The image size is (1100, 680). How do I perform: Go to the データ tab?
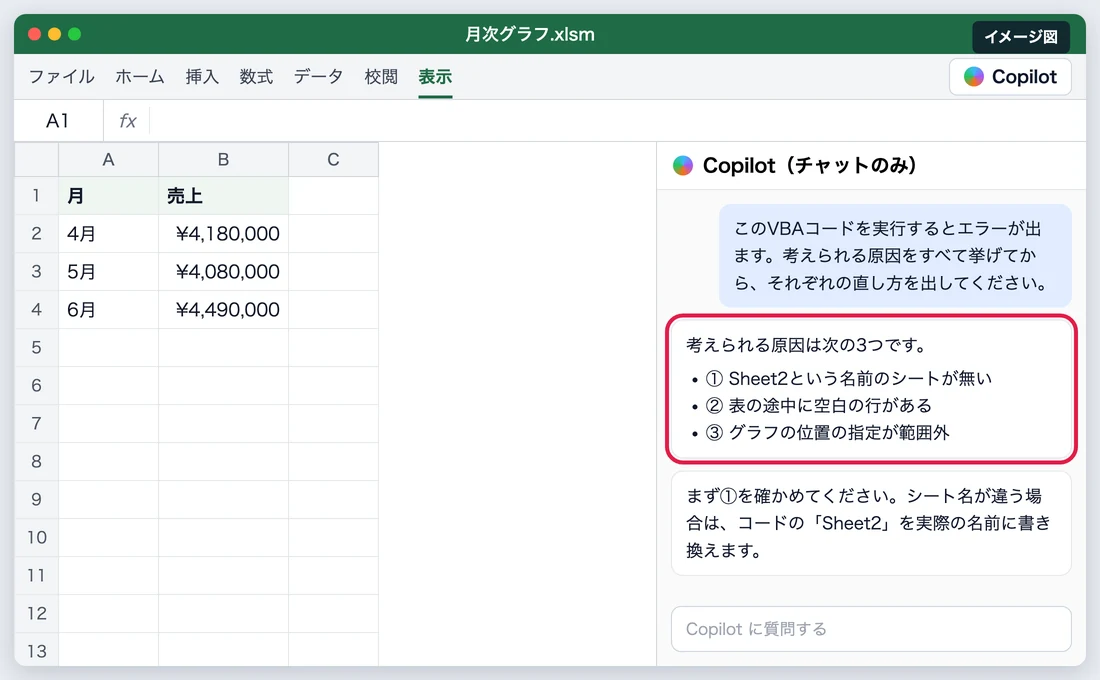318,76
